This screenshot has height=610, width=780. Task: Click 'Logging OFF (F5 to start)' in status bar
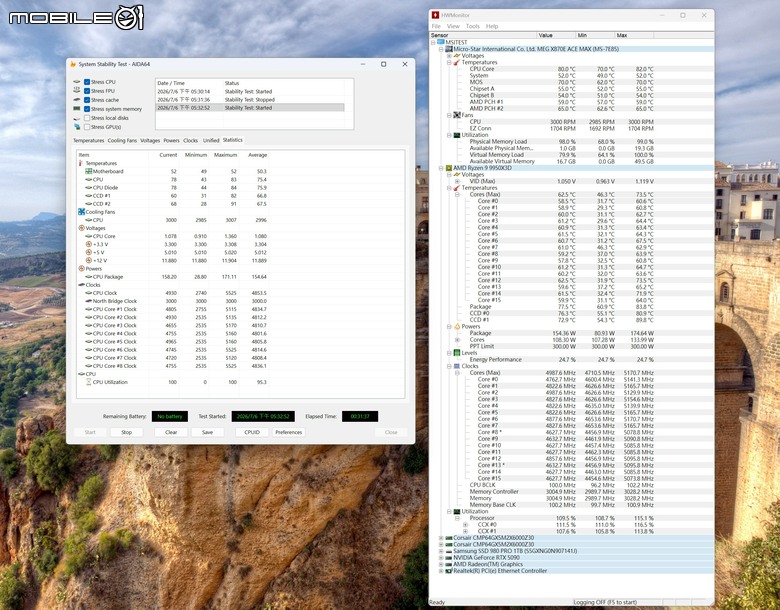point(605,603)
